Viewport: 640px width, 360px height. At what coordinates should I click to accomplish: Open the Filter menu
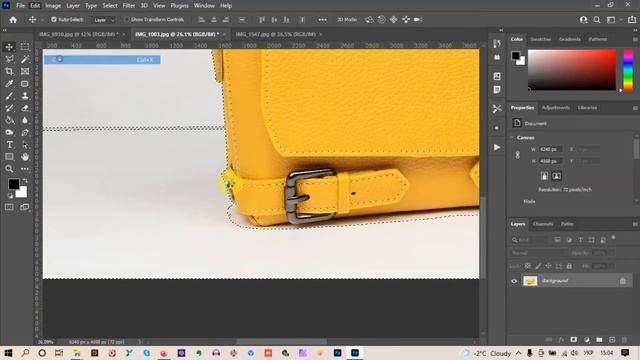pyautogui.click(x=129, y=6)
